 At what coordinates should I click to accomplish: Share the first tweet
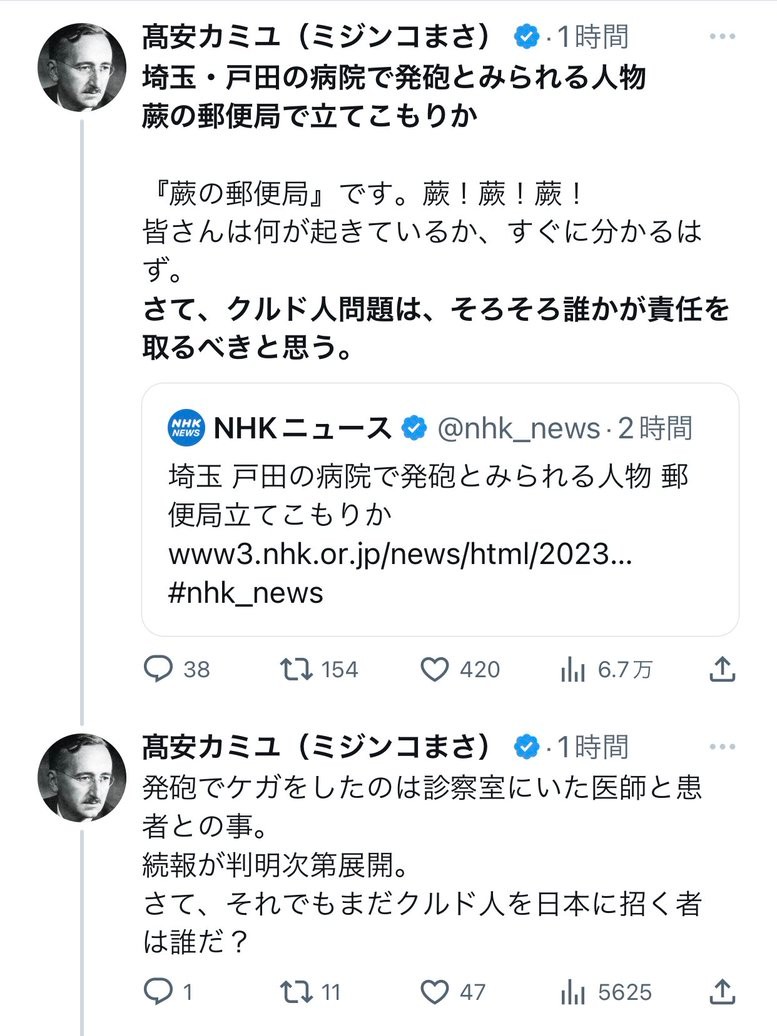pyautogui.click(x=722, y=668)
